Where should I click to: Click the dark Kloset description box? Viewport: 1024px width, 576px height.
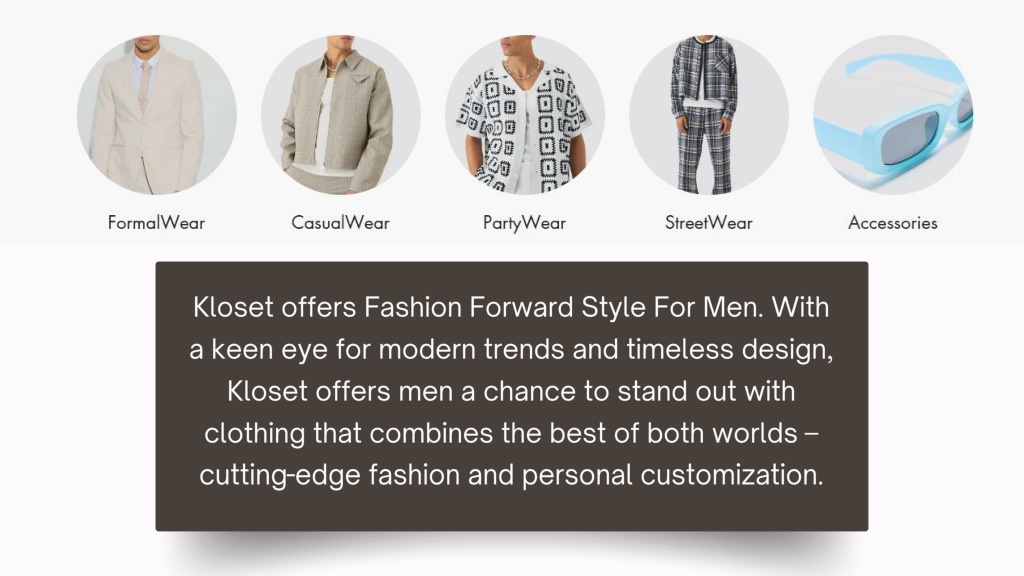(x=512, y=396)
